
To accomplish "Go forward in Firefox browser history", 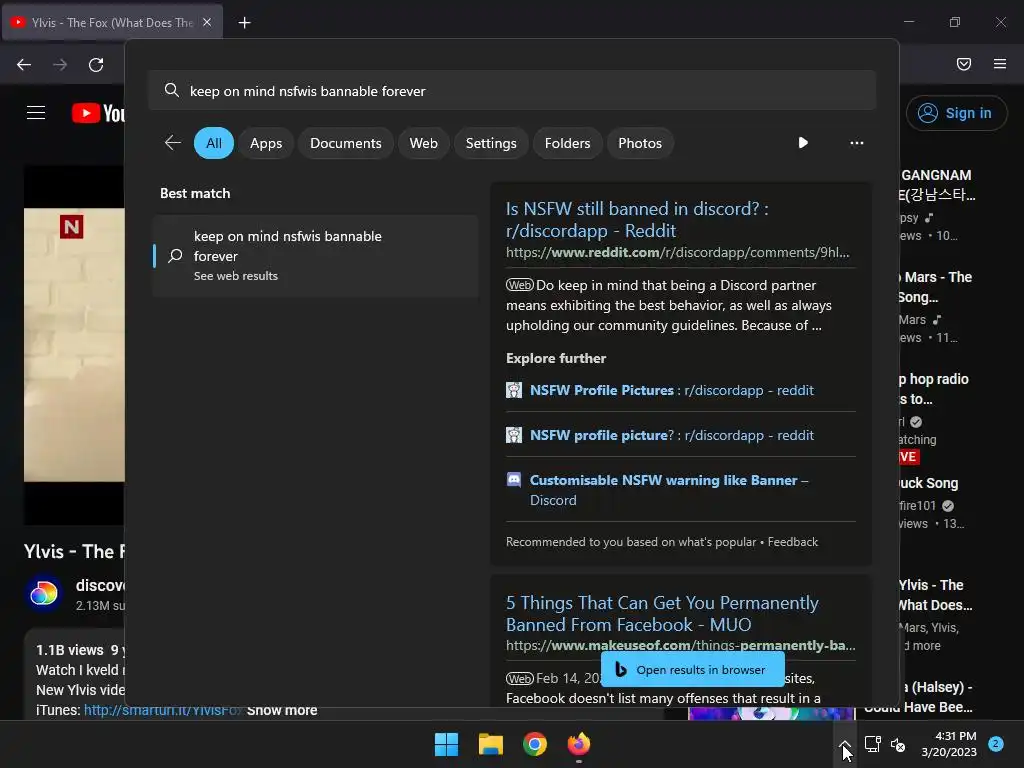I will [60, 64].
